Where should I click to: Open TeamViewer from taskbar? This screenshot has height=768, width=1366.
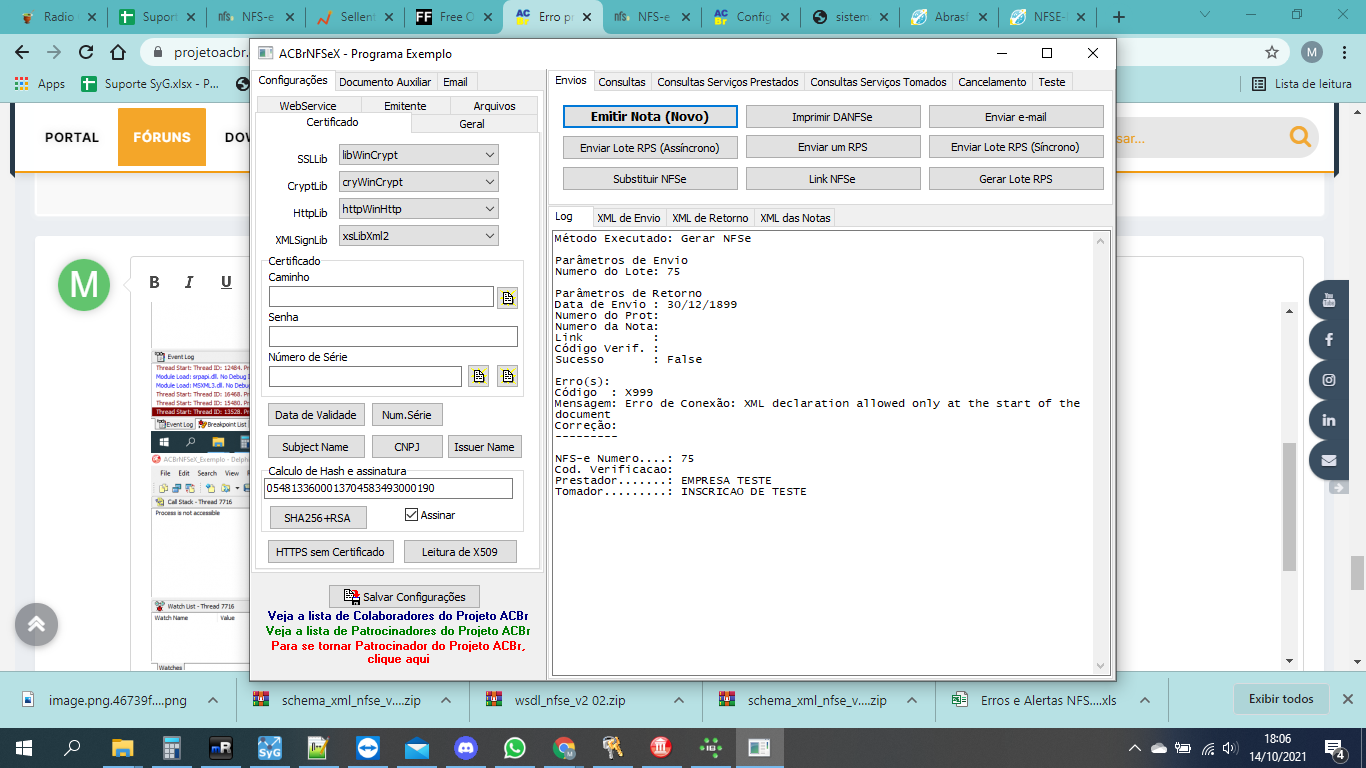coord(367,747)
